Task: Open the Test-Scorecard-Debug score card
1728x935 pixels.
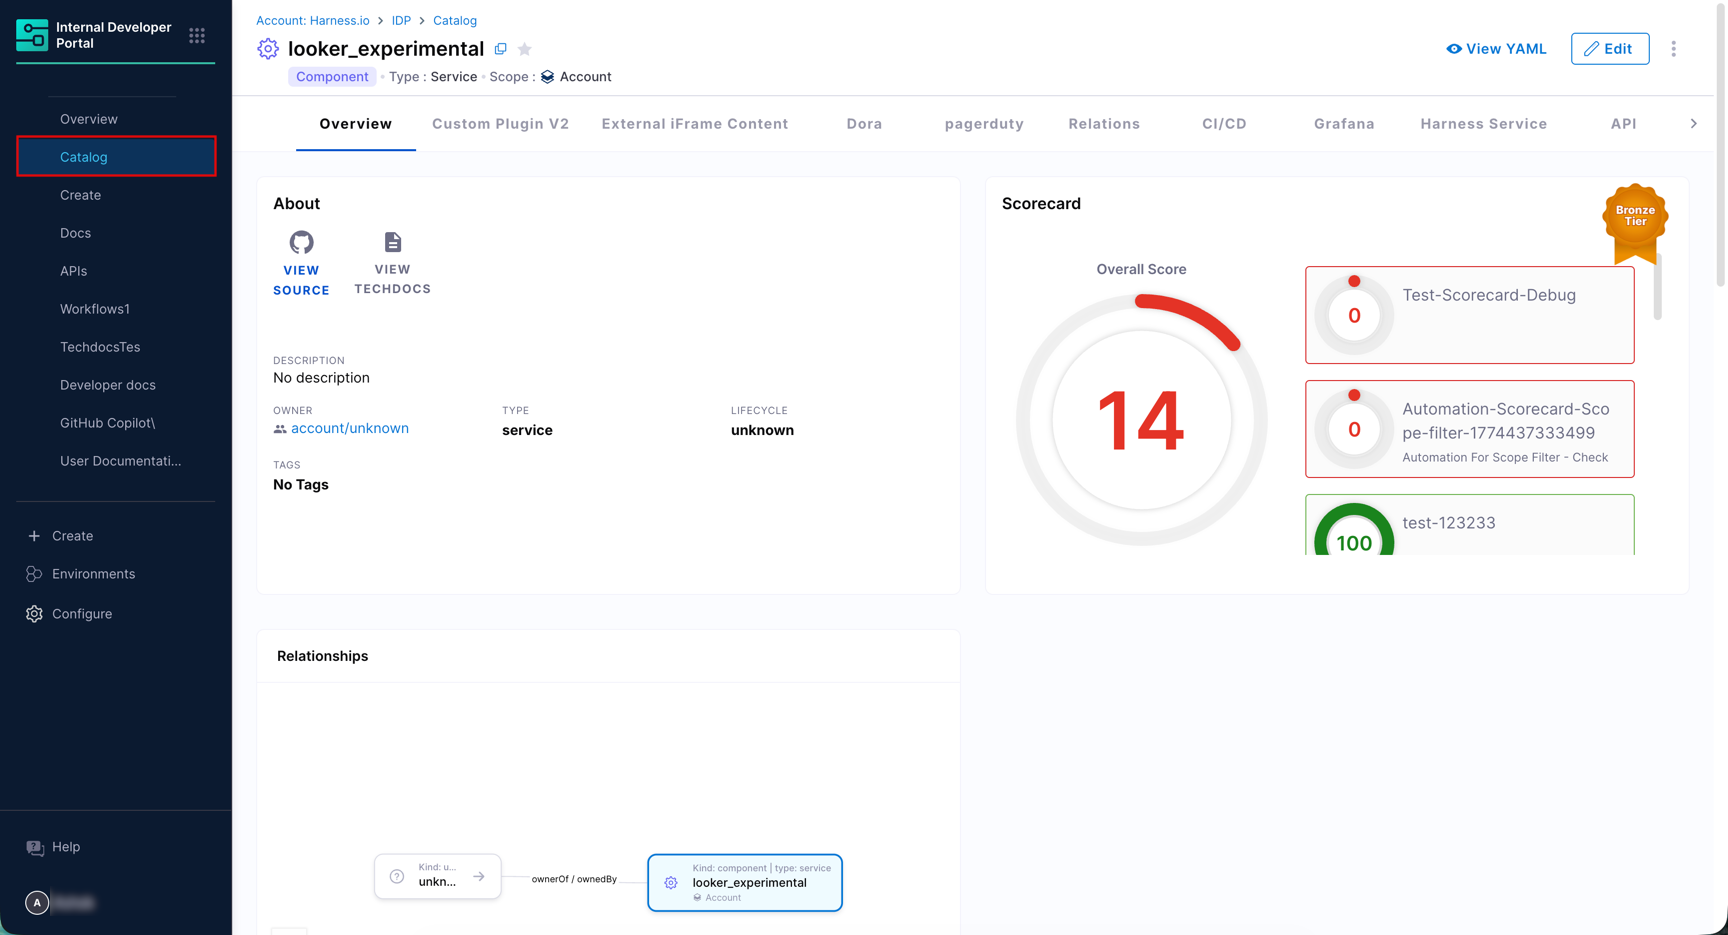Action: (1469, 315)
